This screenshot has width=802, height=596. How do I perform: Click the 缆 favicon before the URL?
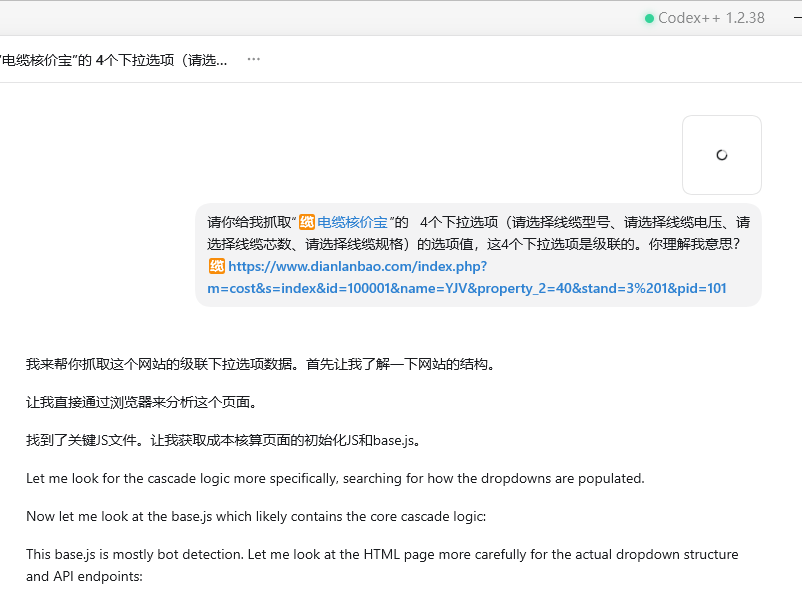pos(216,266)
